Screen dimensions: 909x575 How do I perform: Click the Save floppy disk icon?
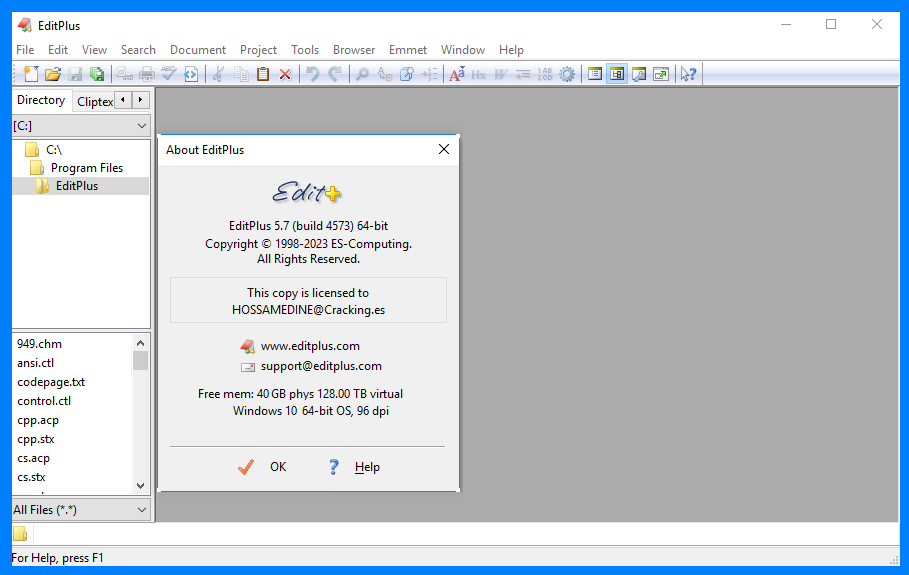click(x=75, y=74)
